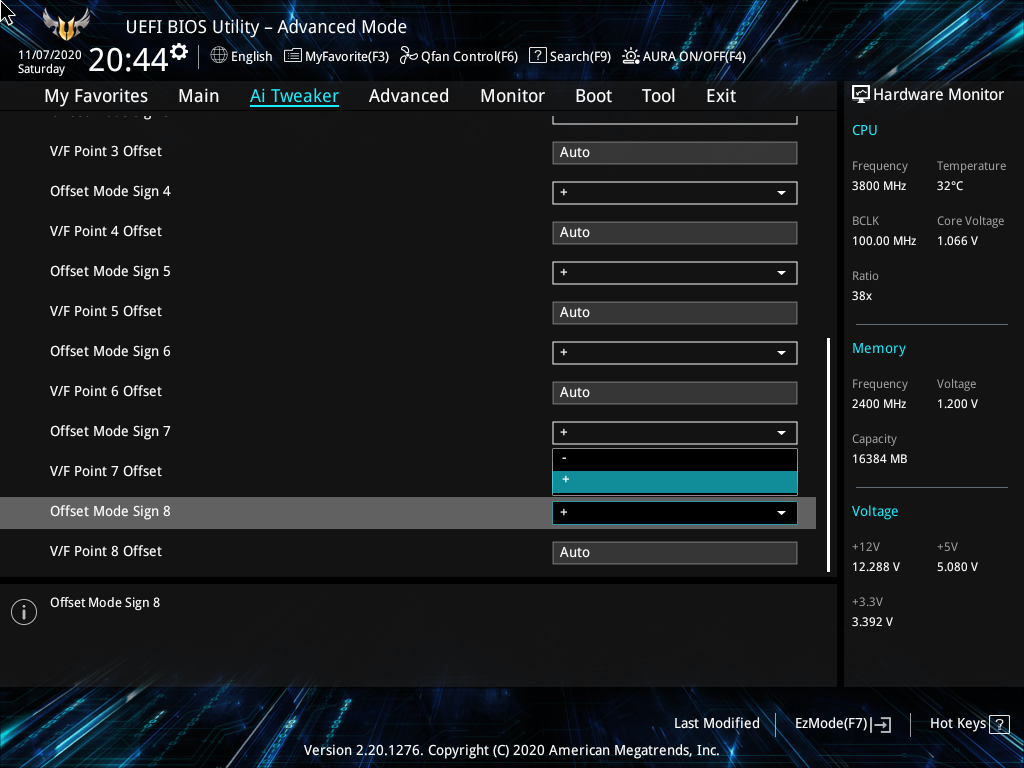The image size is (1024, 768).
Task: Select V/F Point 3 Offset label
Action: coord(106,152)
